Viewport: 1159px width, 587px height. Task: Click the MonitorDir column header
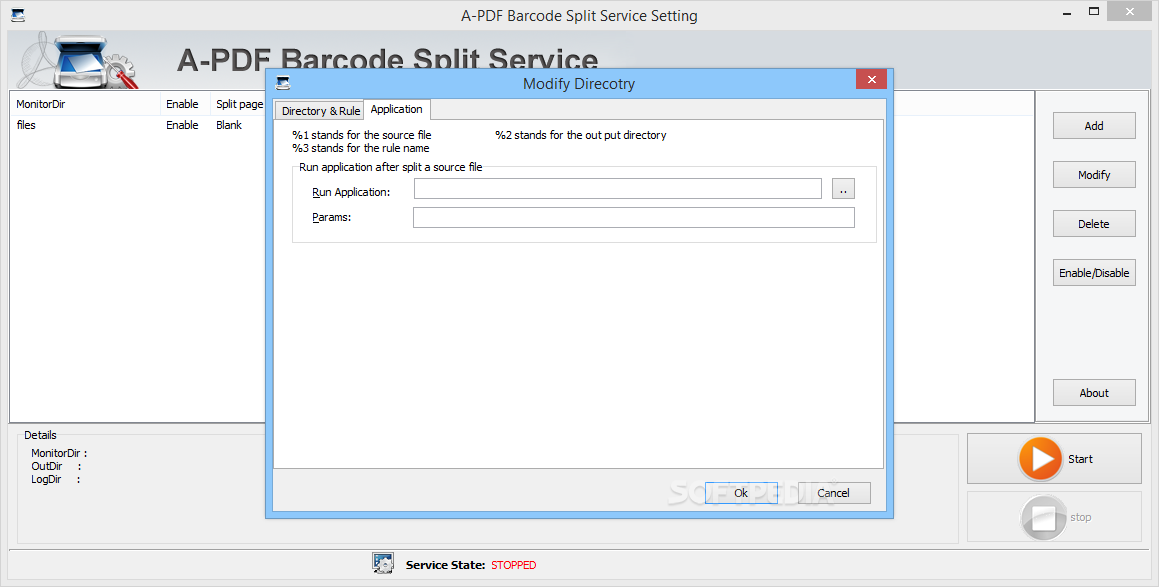[86, 104]
